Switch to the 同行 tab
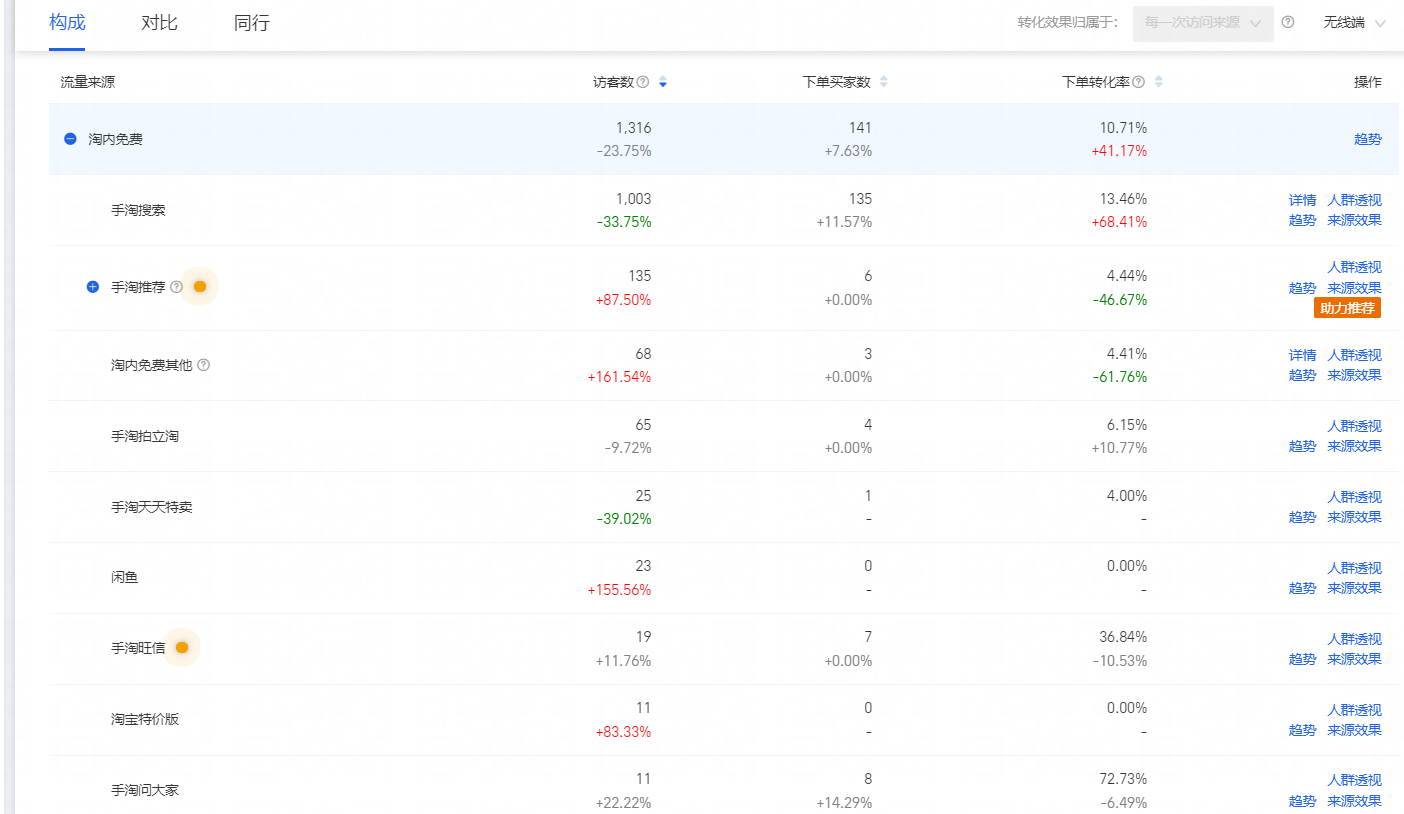The image size is (1404, 814). tap(252, 23)
